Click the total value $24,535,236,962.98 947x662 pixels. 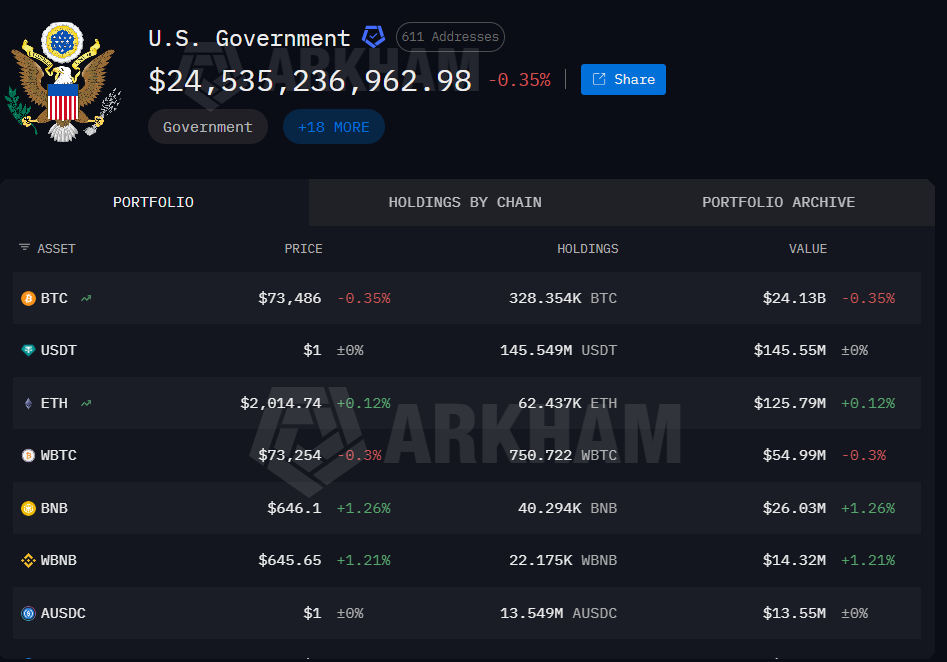[x=310, y=81]
